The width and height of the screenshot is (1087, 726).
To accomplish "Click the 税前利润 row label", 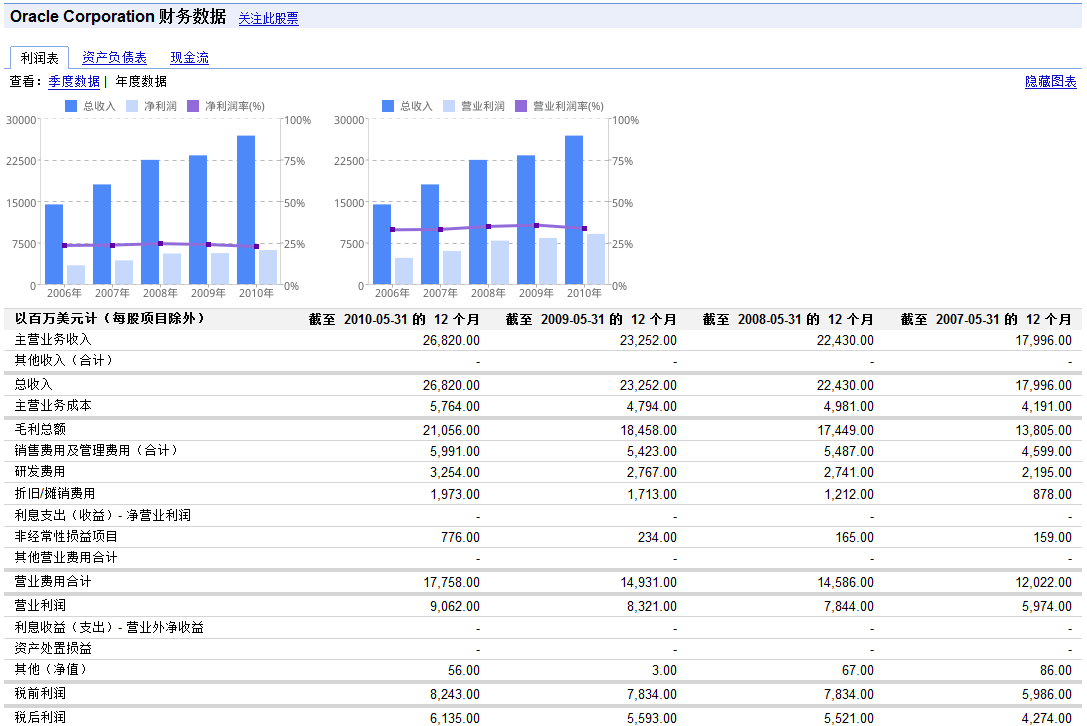I will (x=40, y=693).
